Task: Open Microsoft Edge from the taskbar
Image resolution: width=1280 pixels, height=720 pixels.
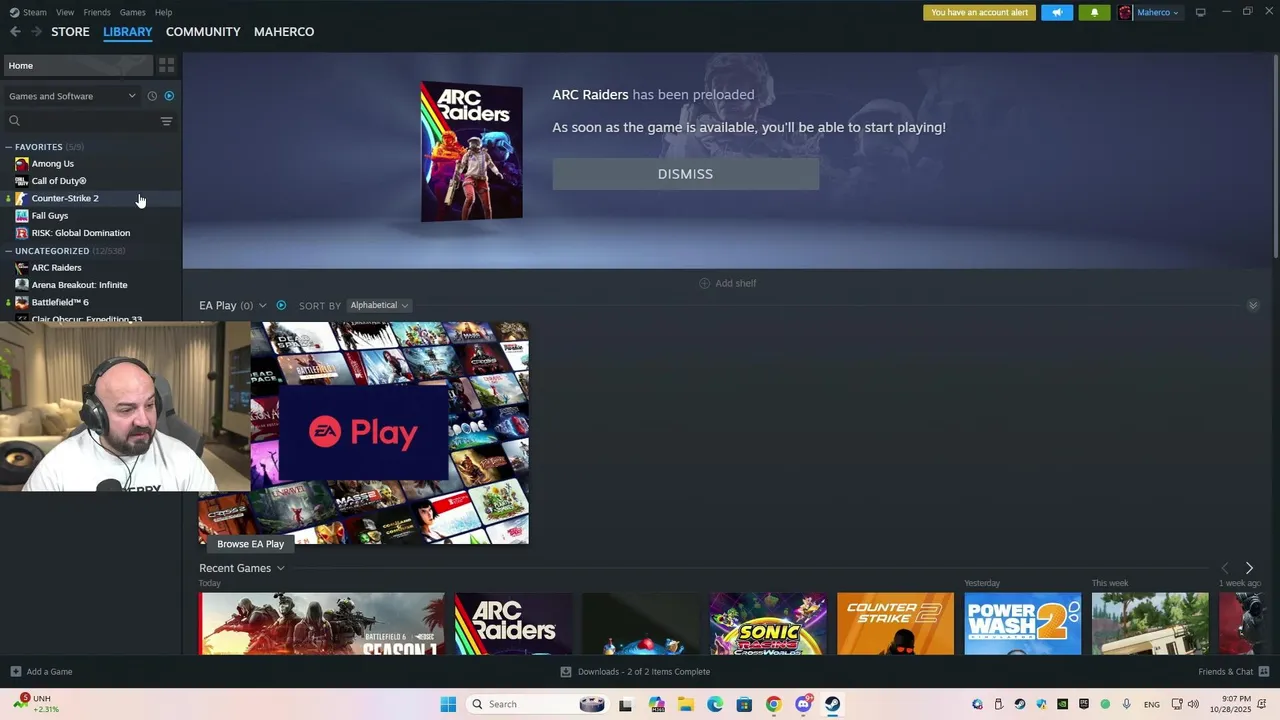Action: coord(715,704)
